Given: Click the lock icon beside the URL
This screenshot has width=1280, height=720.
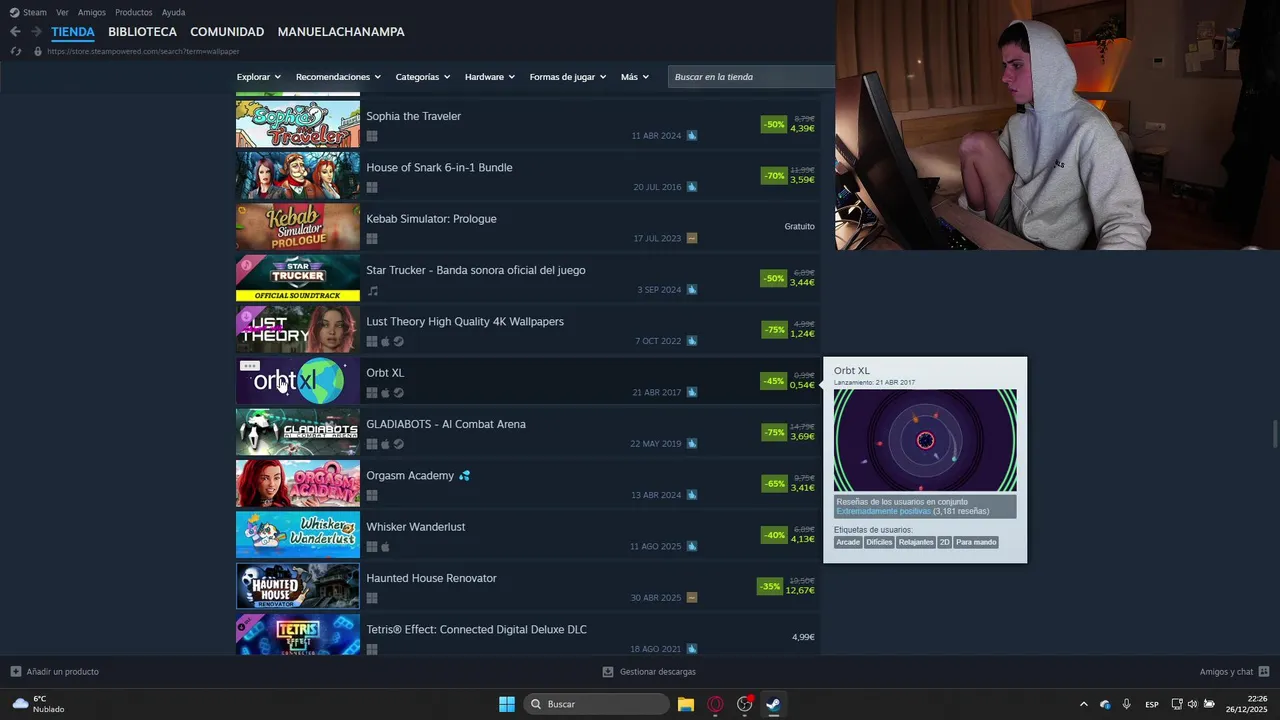Looking at the screenshot, I should [x=38, y=51].
